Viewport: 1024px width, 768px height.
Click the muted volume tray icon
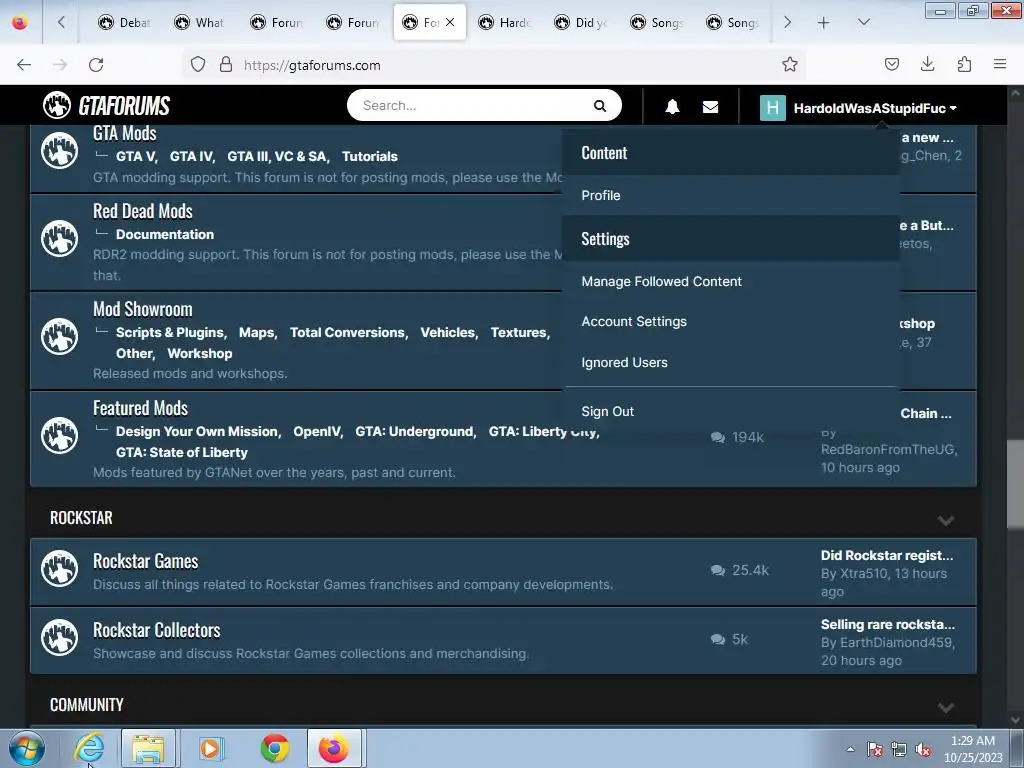[x=923, y=750]
